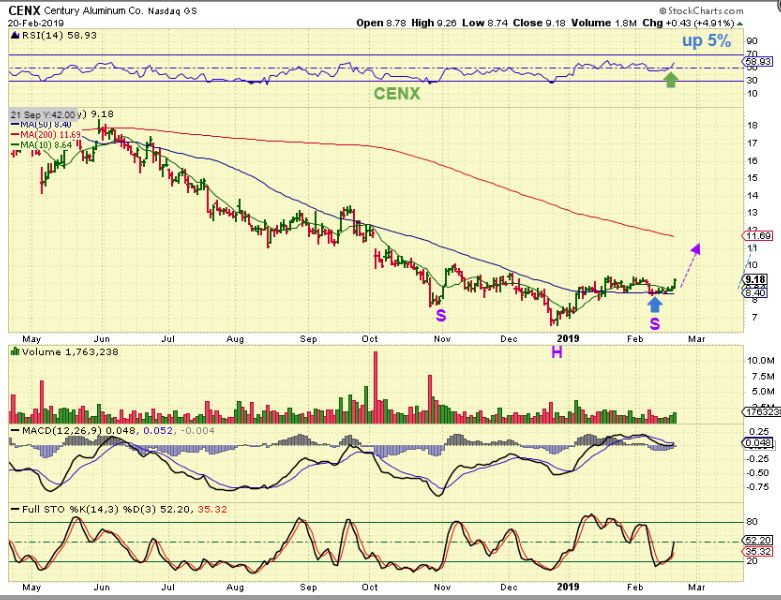Screen dimensions: 781x600
Task: Click the -0.75 tick on MACD axis
Action: pos(759,487)
